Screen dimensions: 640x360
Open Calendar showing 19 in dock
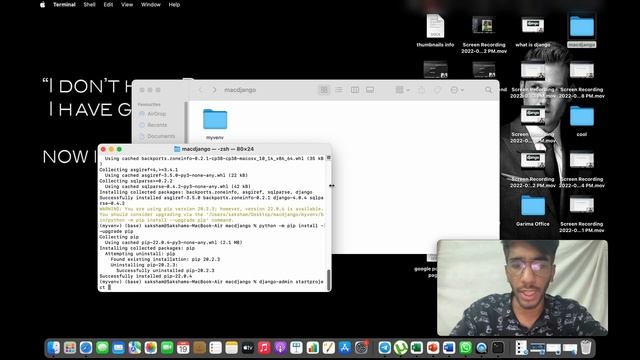183,348
